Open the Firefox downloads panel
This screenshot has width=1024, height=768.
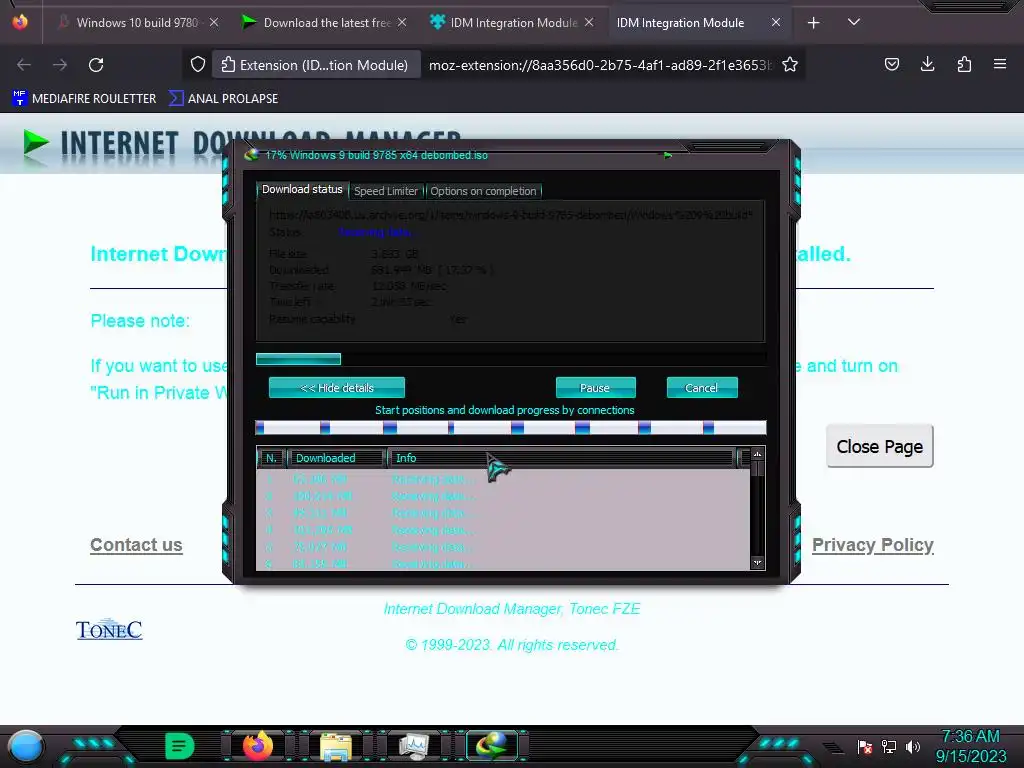927,64
